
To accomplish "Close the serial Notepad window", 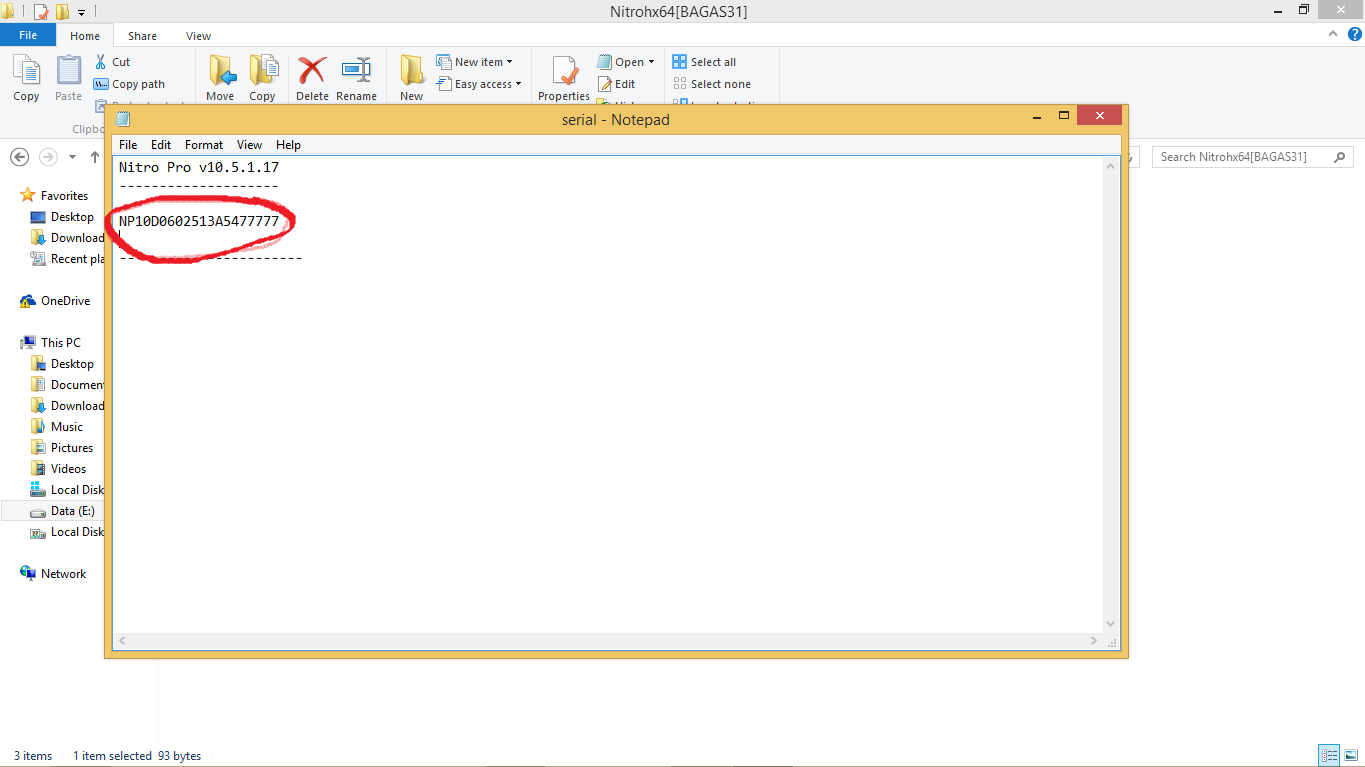I will [1100, 116].
